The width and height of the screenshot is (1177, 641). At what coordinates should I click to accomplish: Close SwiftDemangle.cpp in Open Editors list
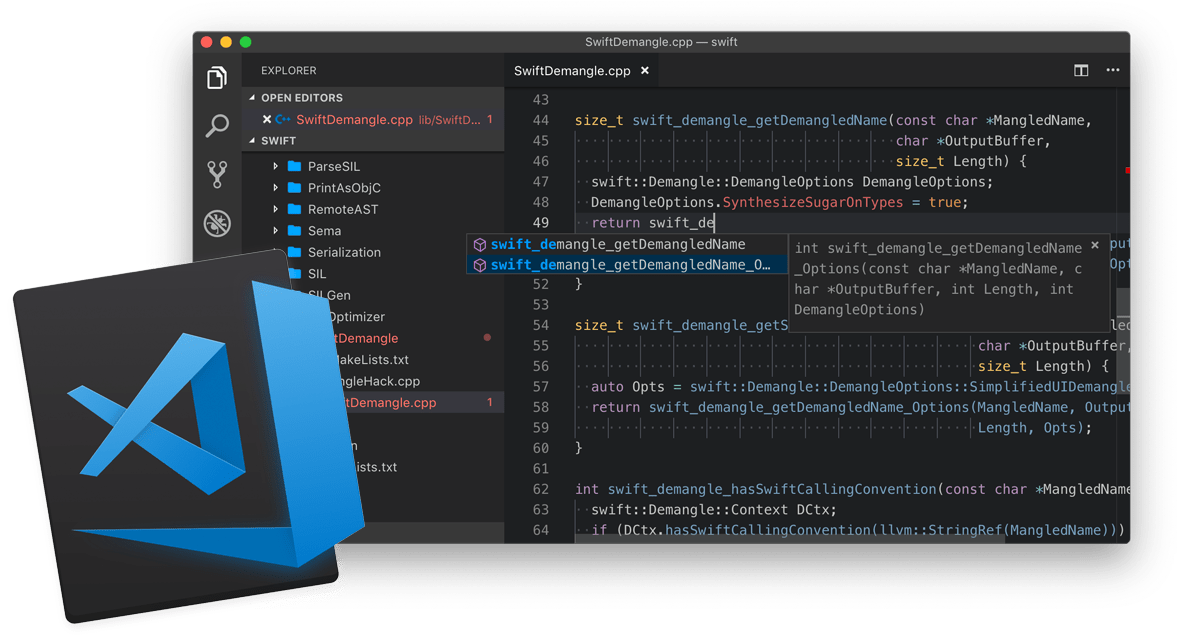266,119
